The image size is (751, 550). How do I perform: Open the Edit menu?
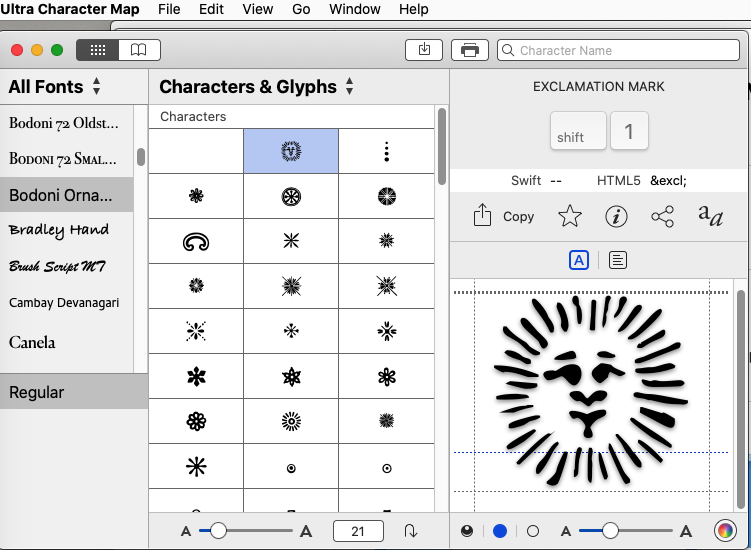211,9
